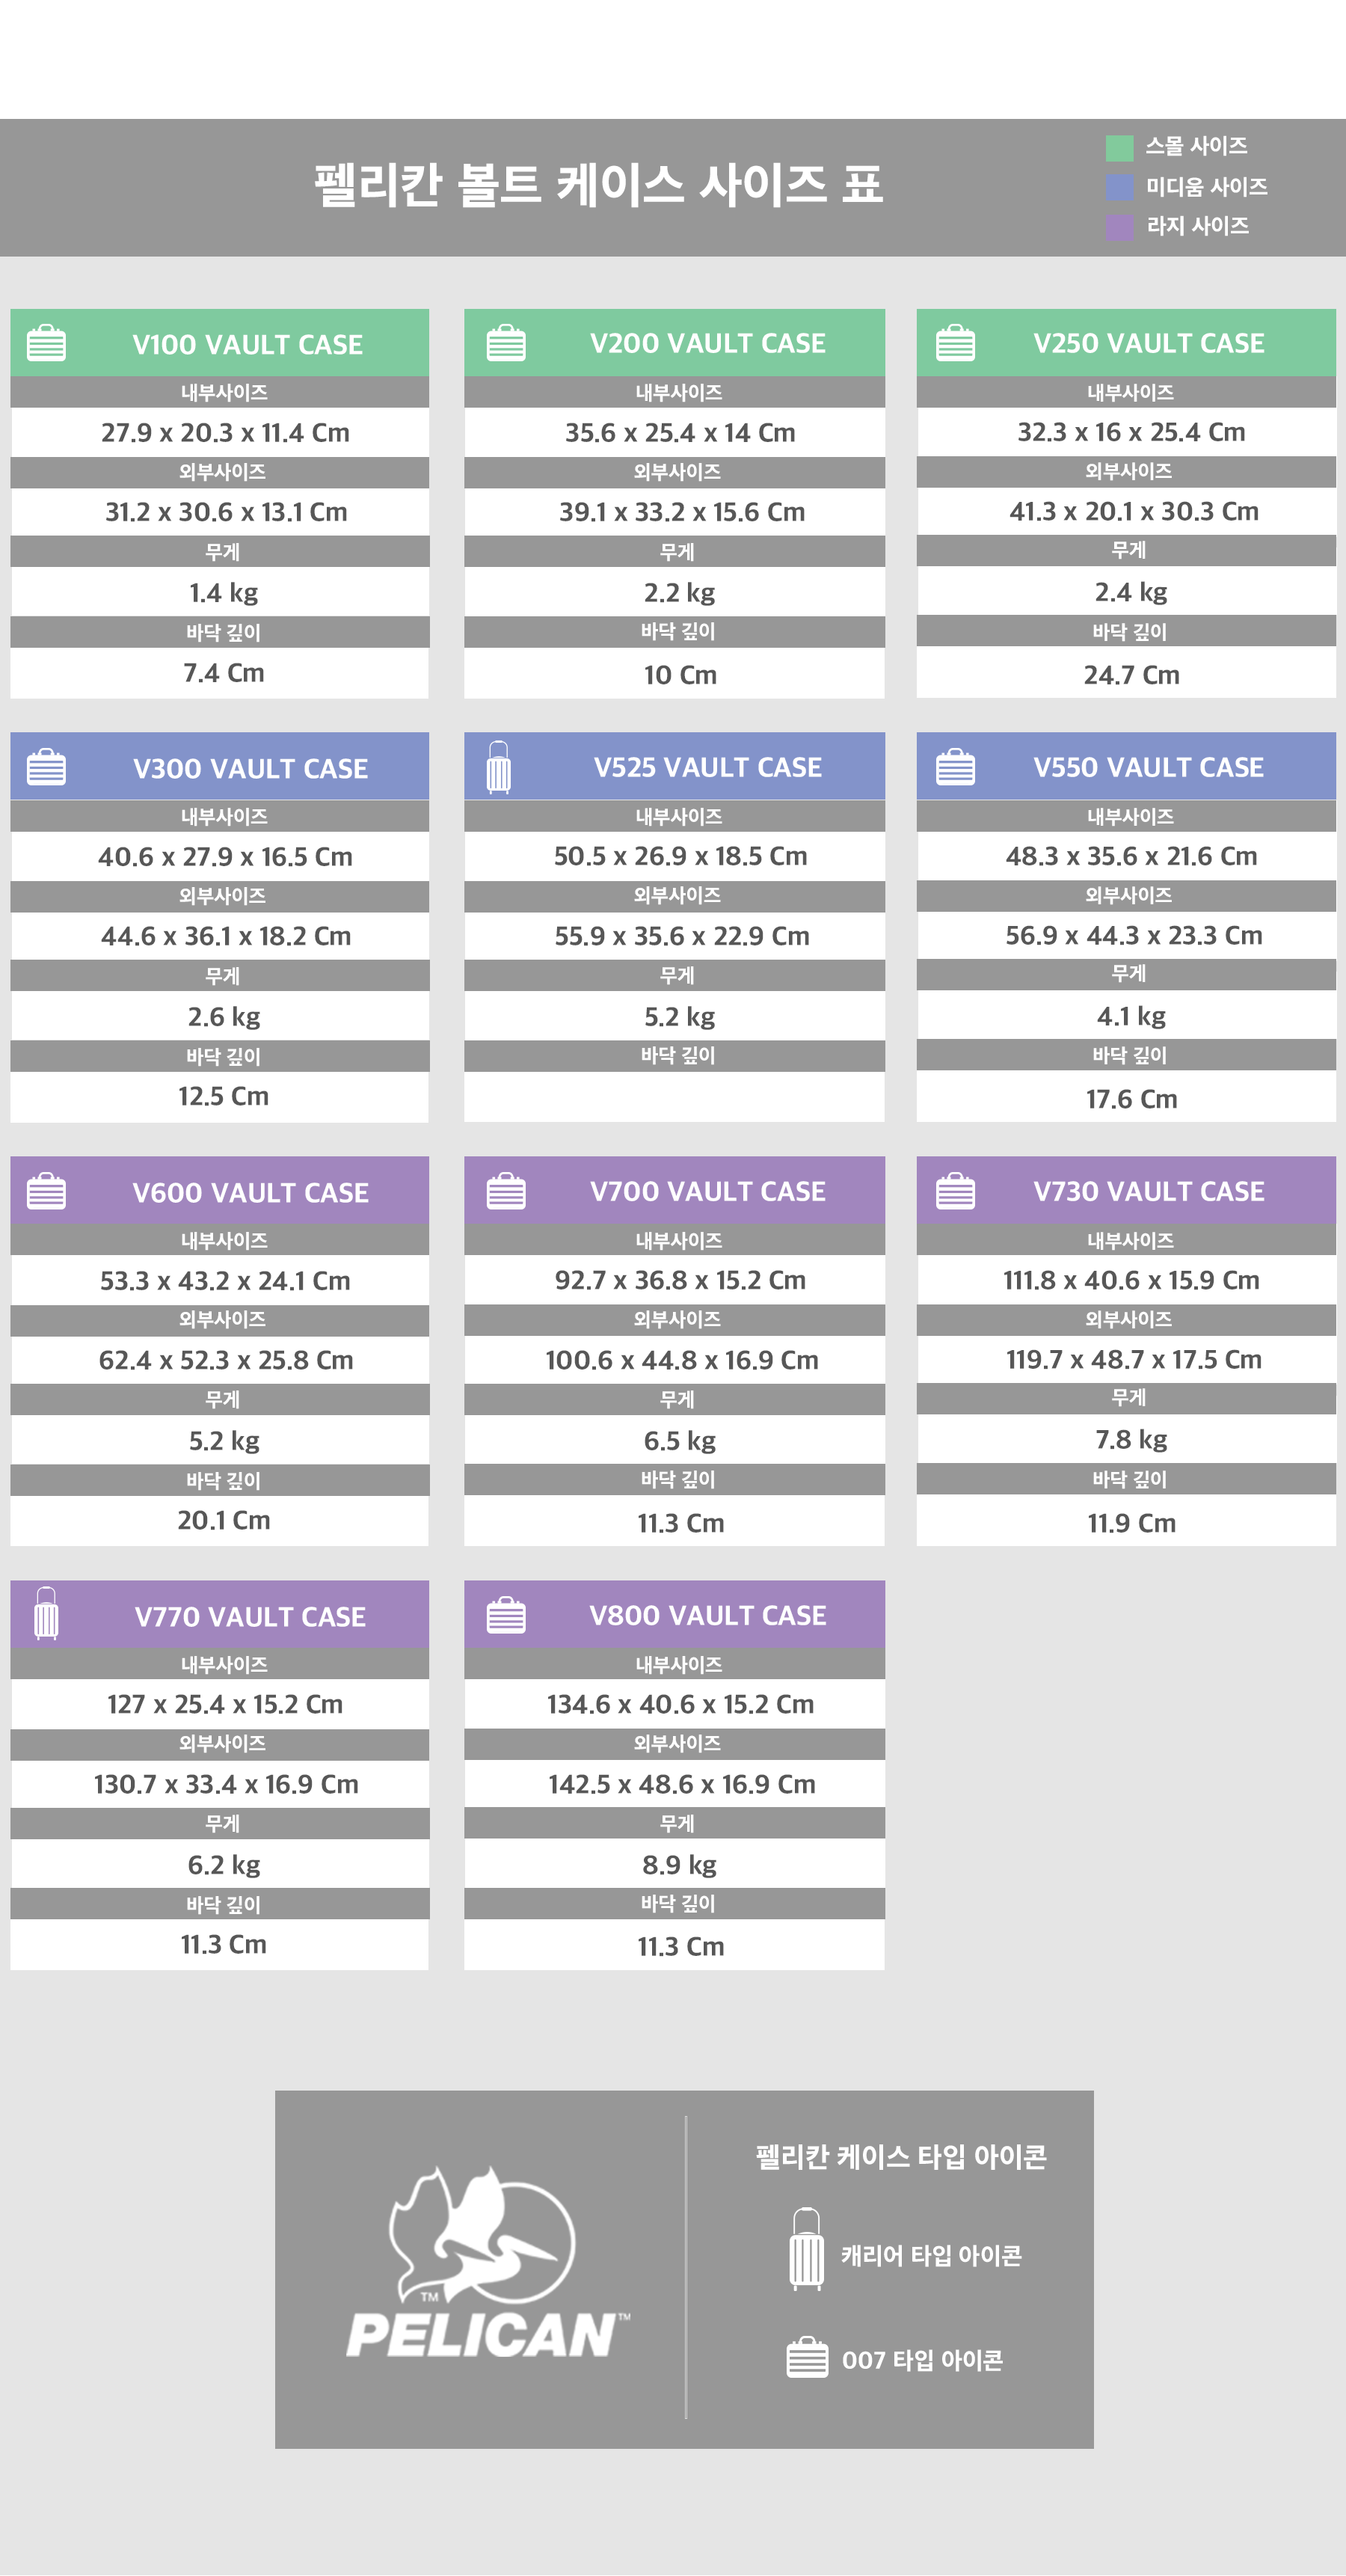
Task: Click the V550 Vault Case briefcase icon
Action: click(x=955, y=767)
